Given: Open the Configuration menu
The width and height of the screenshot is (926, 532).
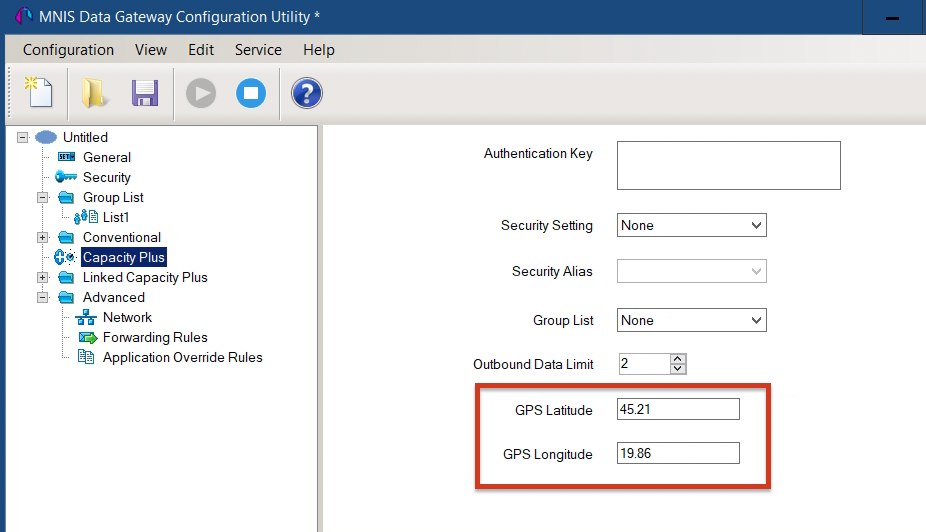Looking at the screenshot, I should point(69,50).
